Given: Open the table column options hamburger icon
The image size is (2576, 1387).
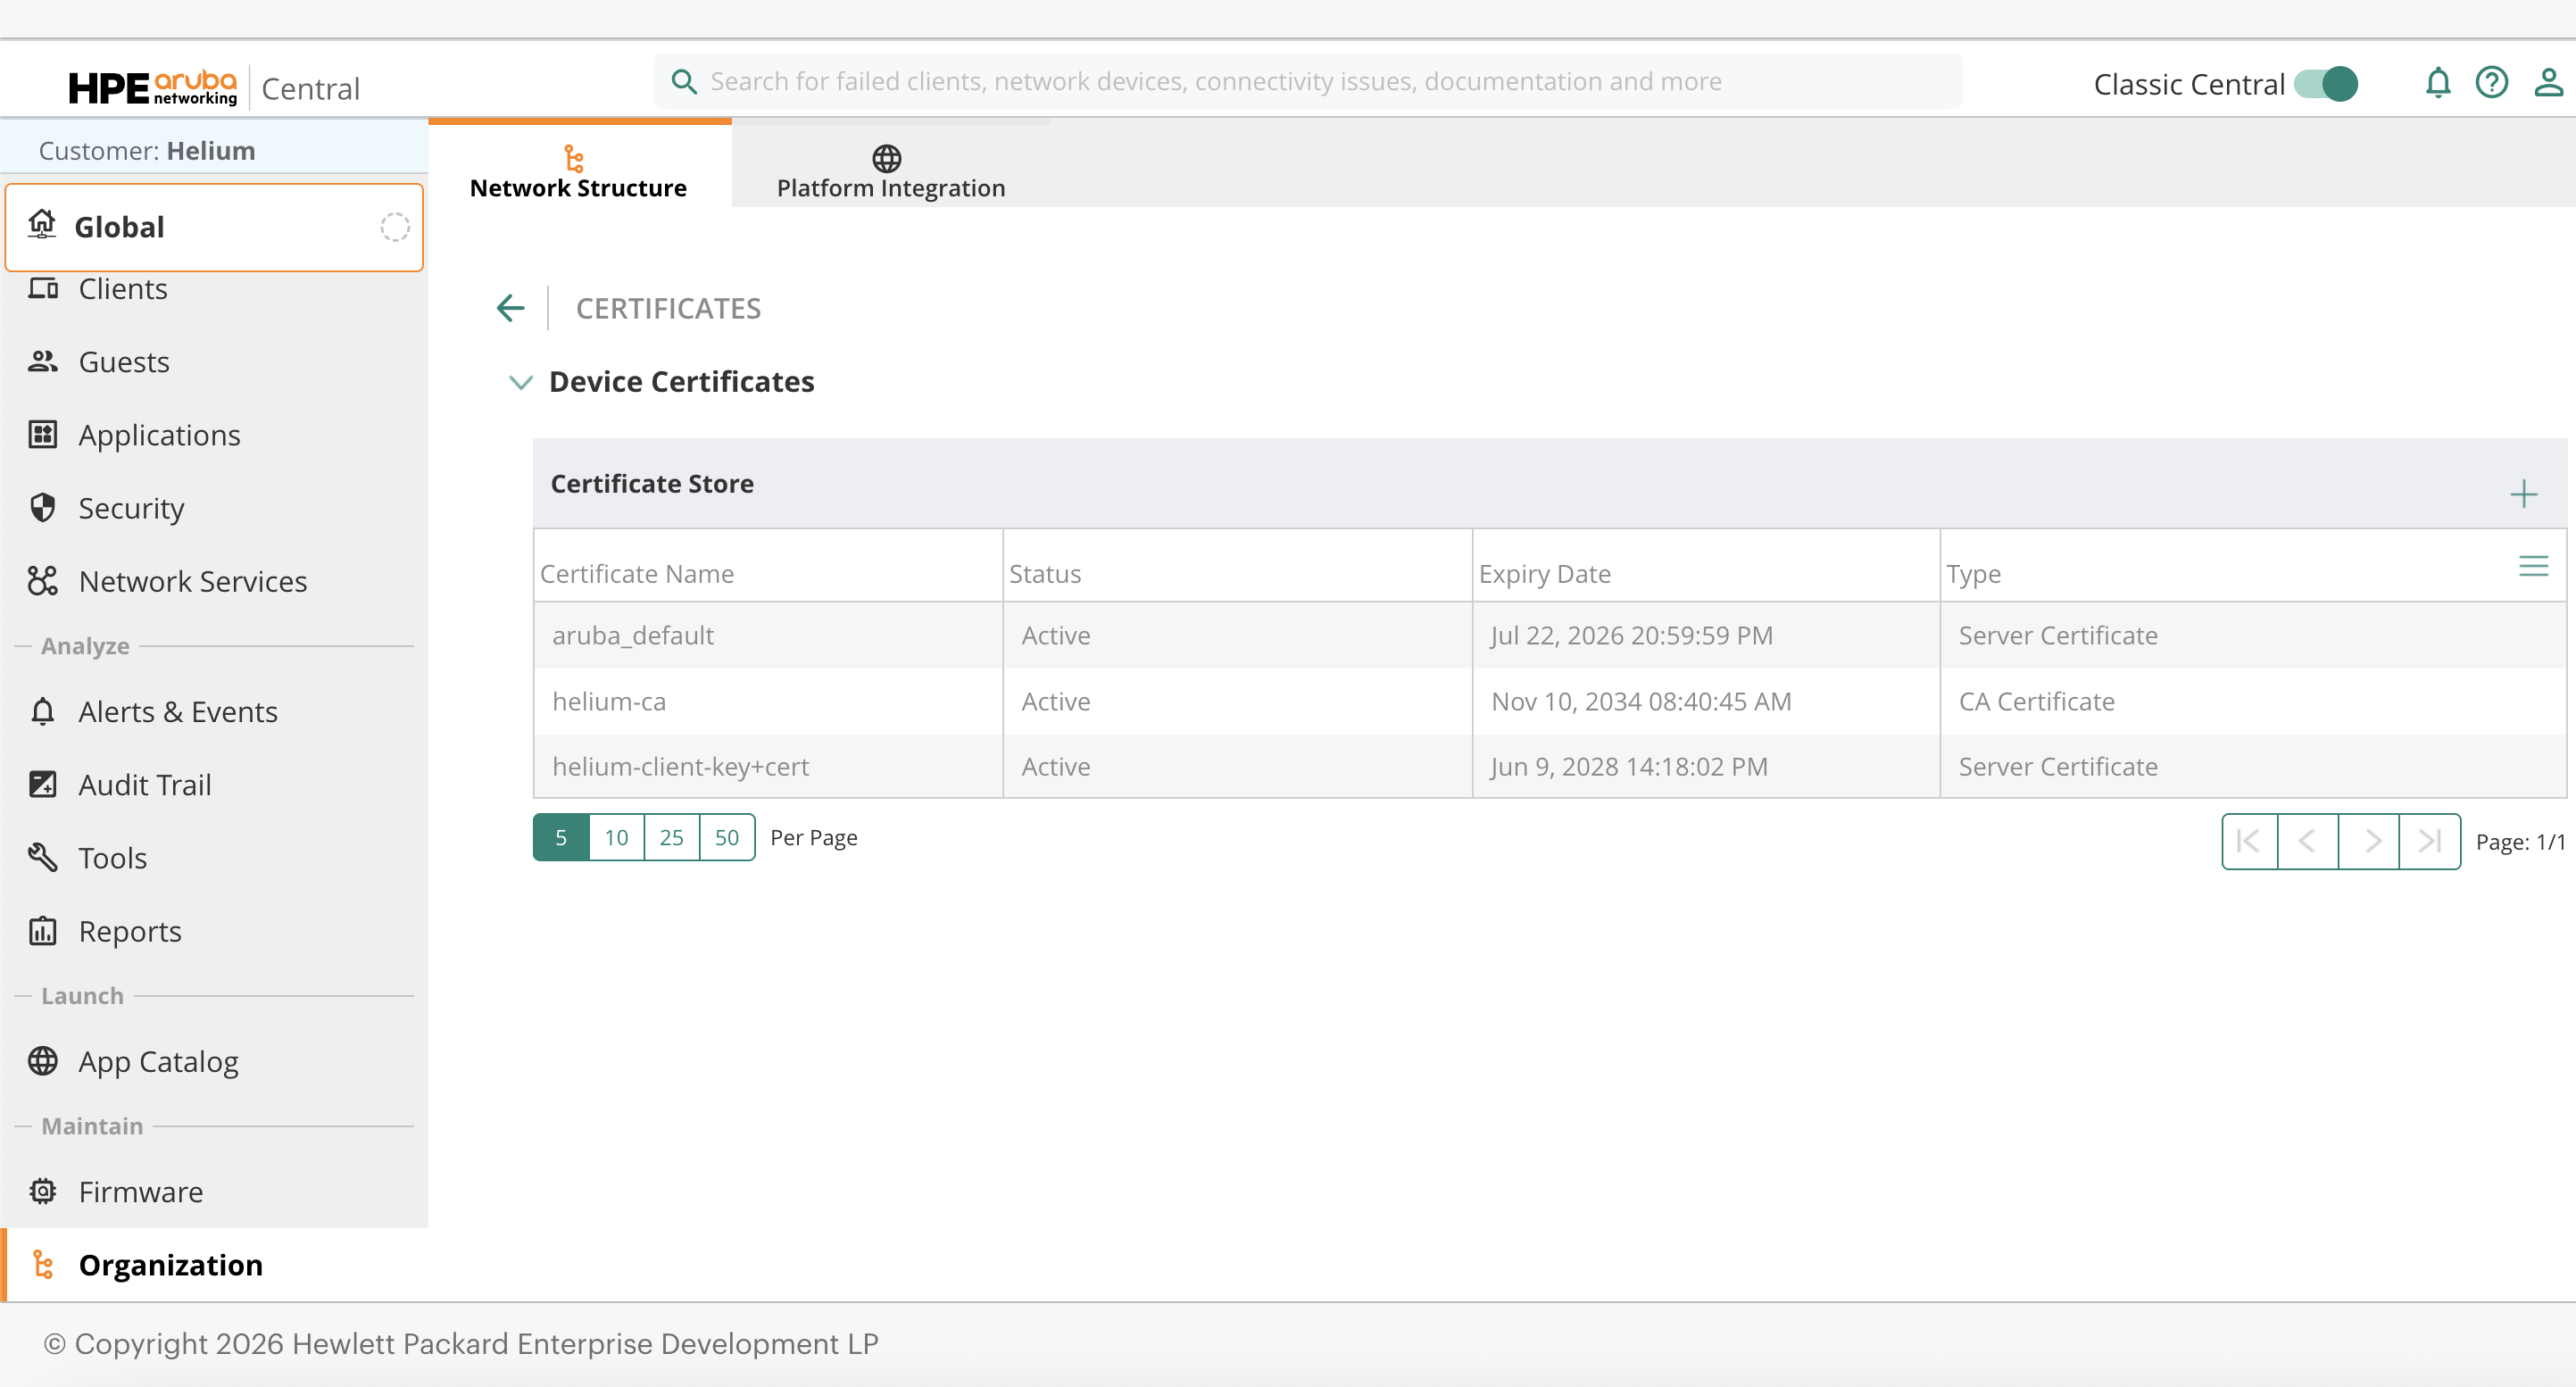Looking at the screenshot, I should point(2532,567).
